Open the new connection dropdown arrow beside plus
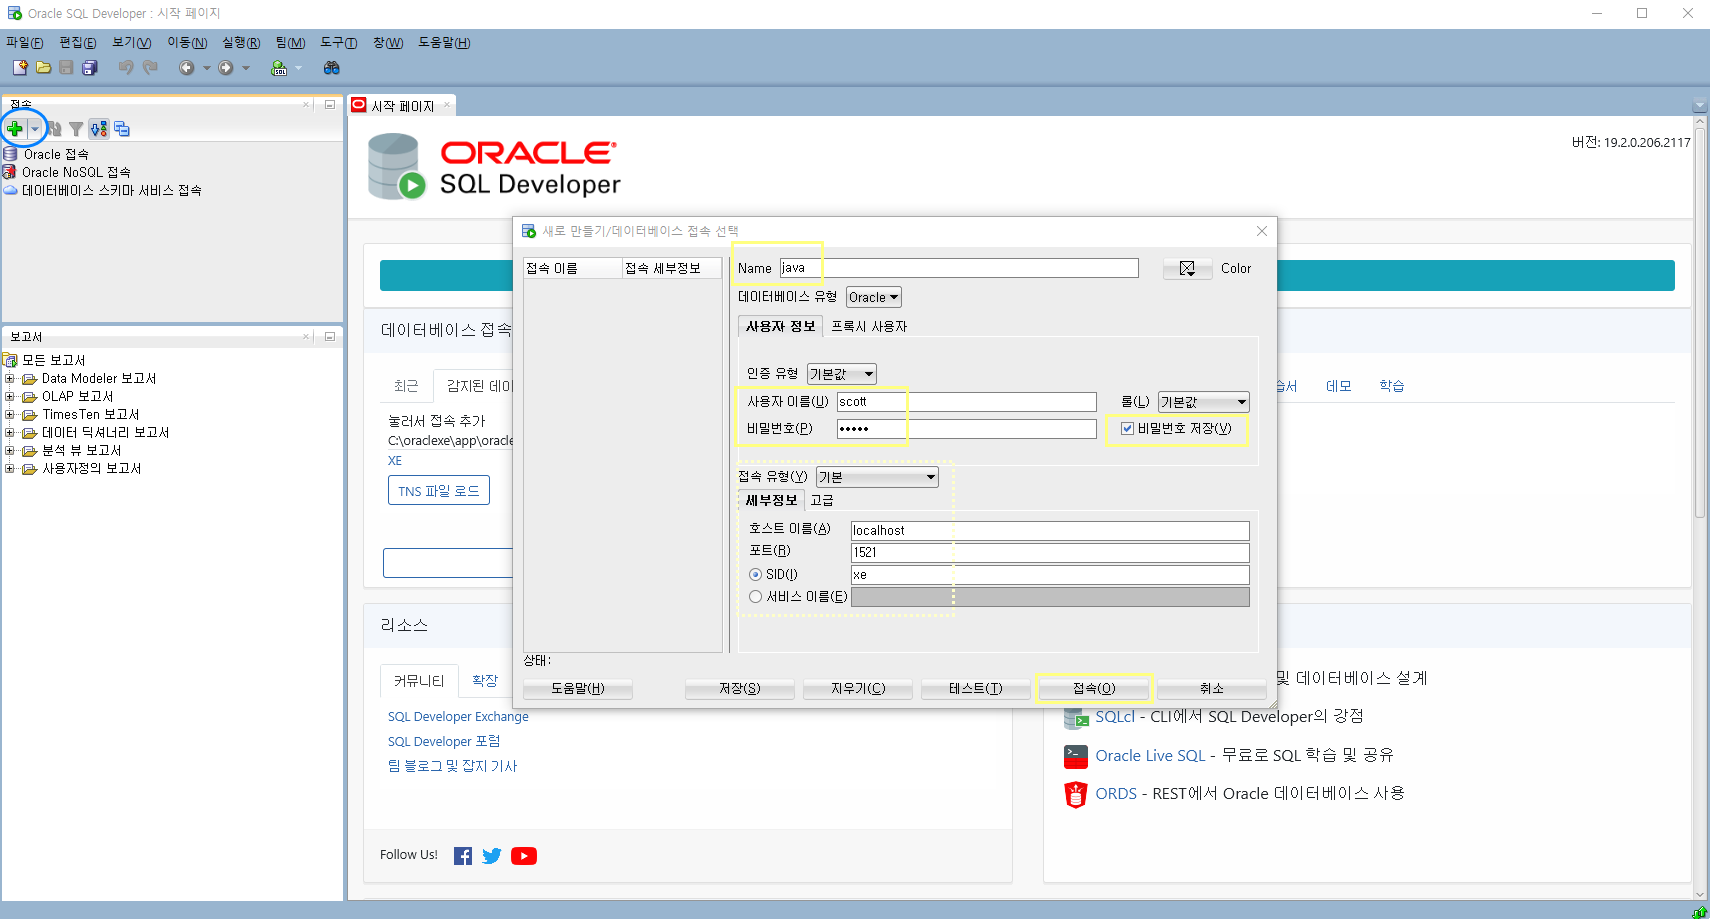 pos(35,129)
